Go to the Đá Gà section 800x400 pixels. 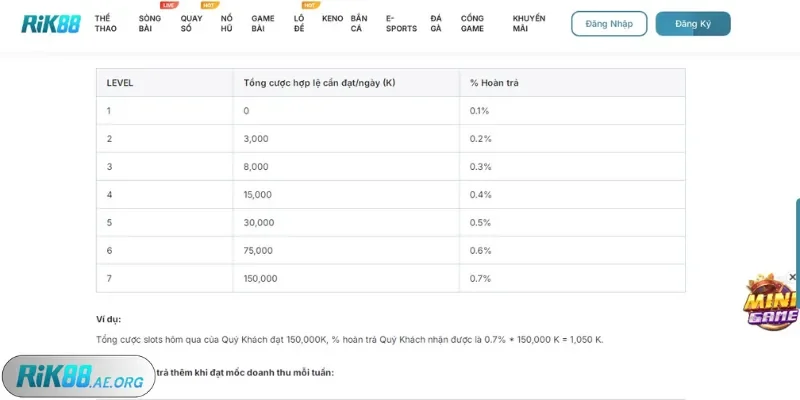click(436, 24)
